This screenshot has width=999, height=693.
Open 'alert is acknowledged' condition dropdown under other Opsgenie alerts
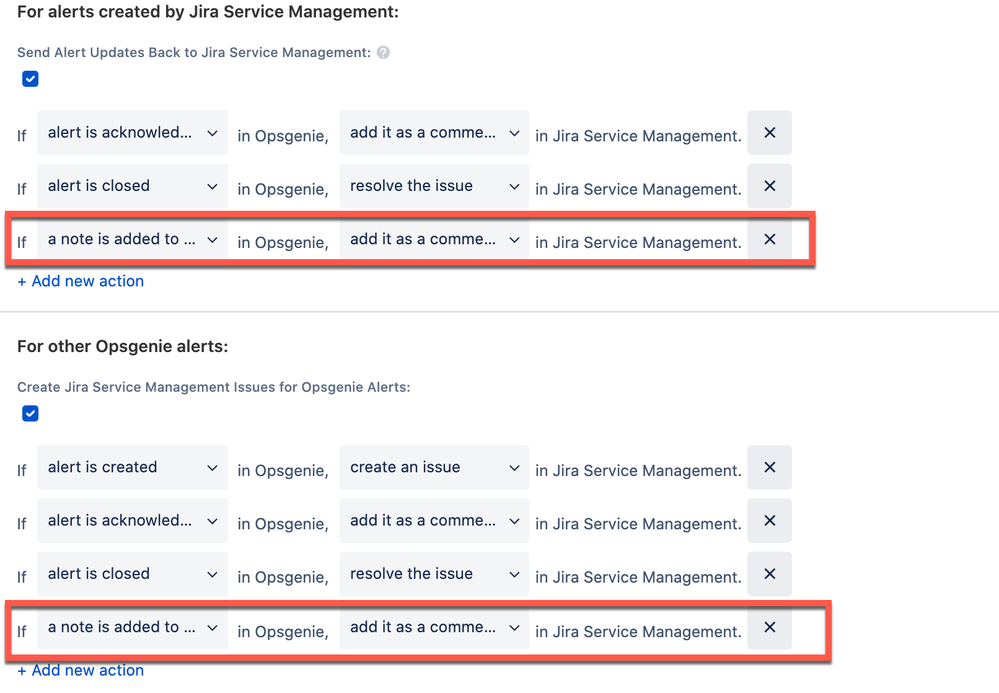coord(133,521)
